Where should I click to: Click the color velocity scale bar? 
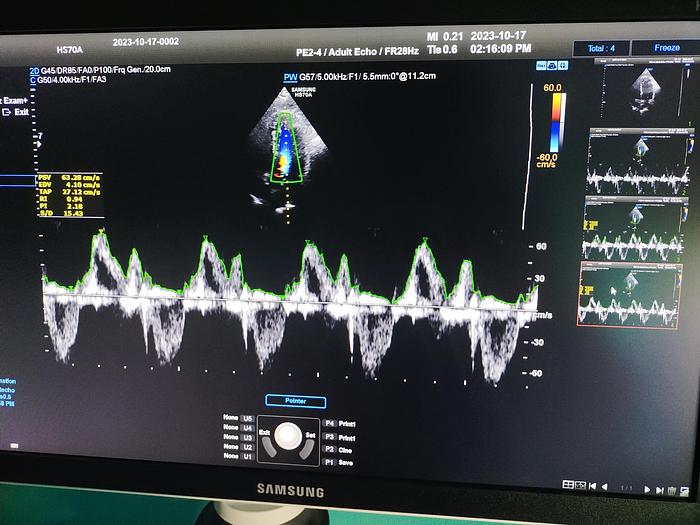(554, 127)
